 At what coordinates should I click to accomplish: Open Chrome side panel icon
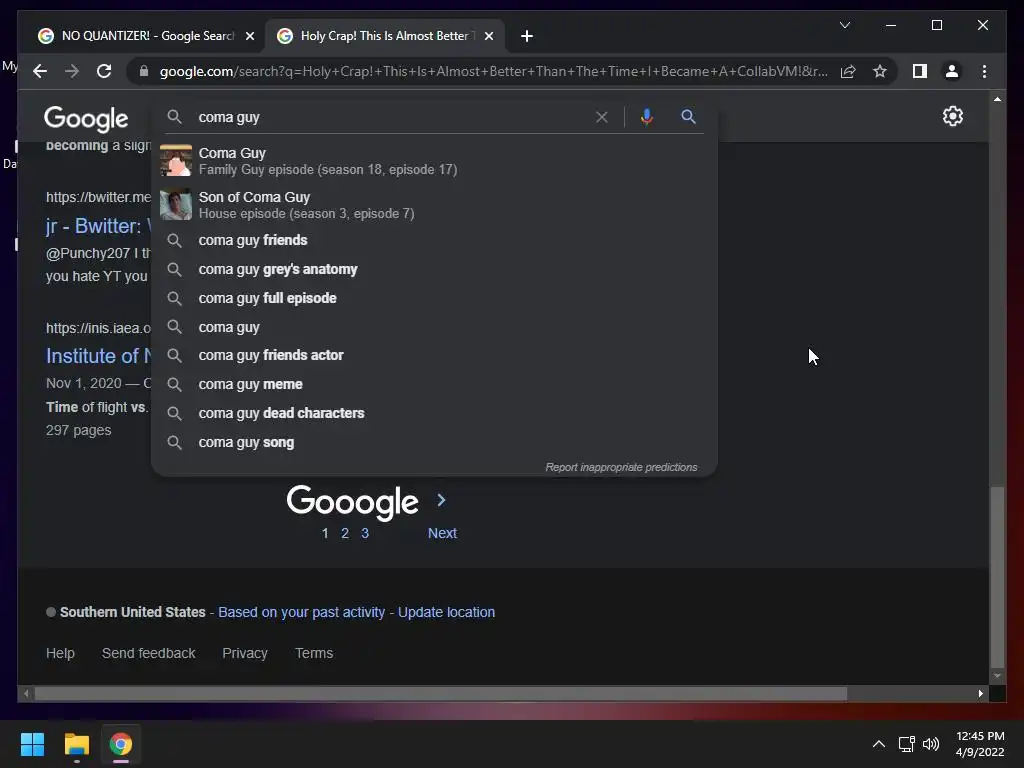(x=920, y=71)
